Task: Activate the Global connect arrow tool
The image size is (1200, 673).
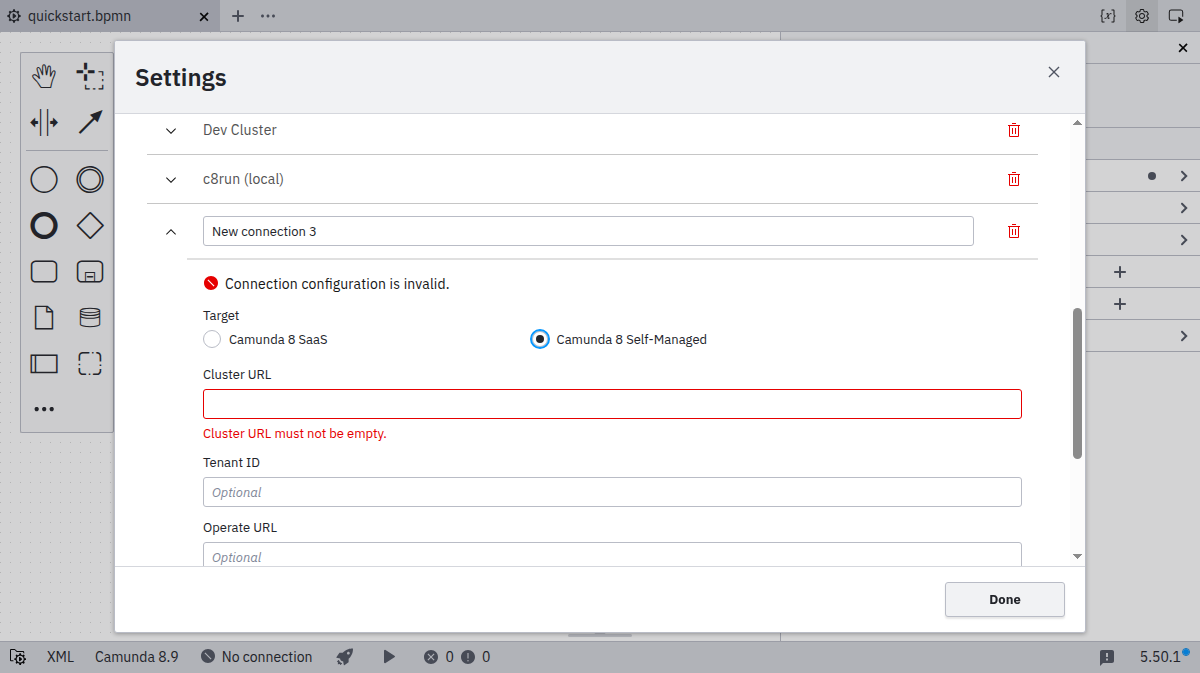Action: point(90,123)
